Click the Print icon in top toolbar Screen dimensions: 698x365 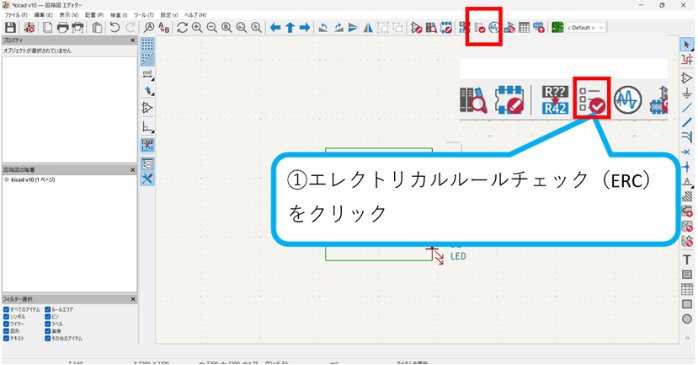(63, 28)
